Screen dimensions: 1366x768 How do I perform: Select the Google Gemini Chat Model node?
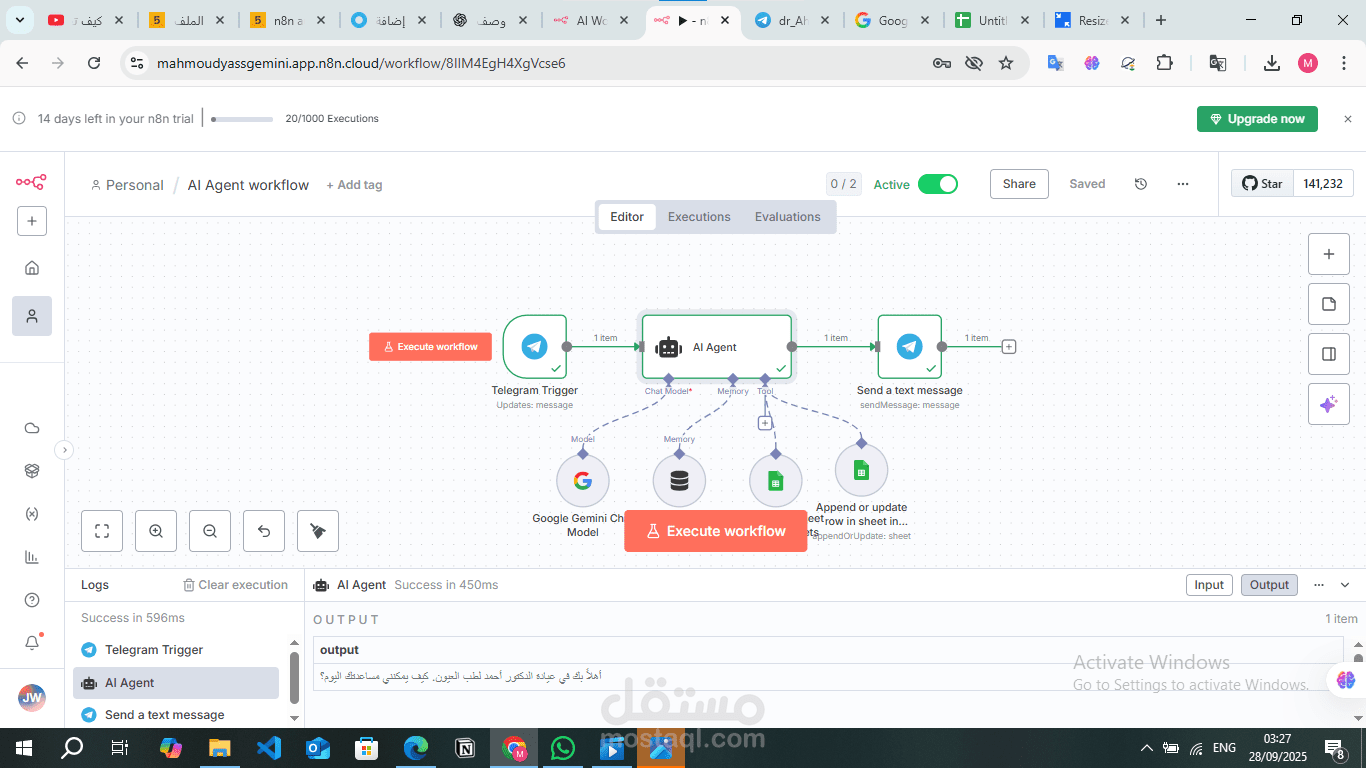[583, 481]
